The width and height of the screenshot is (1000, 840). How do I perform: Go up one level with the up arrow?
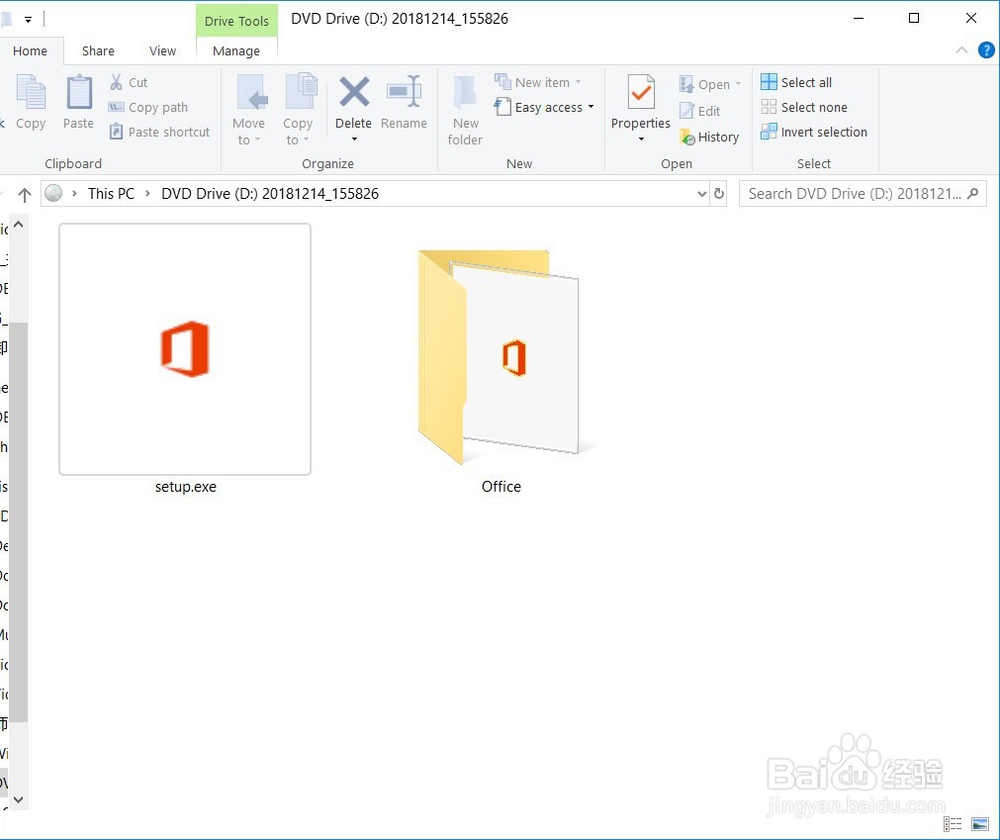[24, 195]
